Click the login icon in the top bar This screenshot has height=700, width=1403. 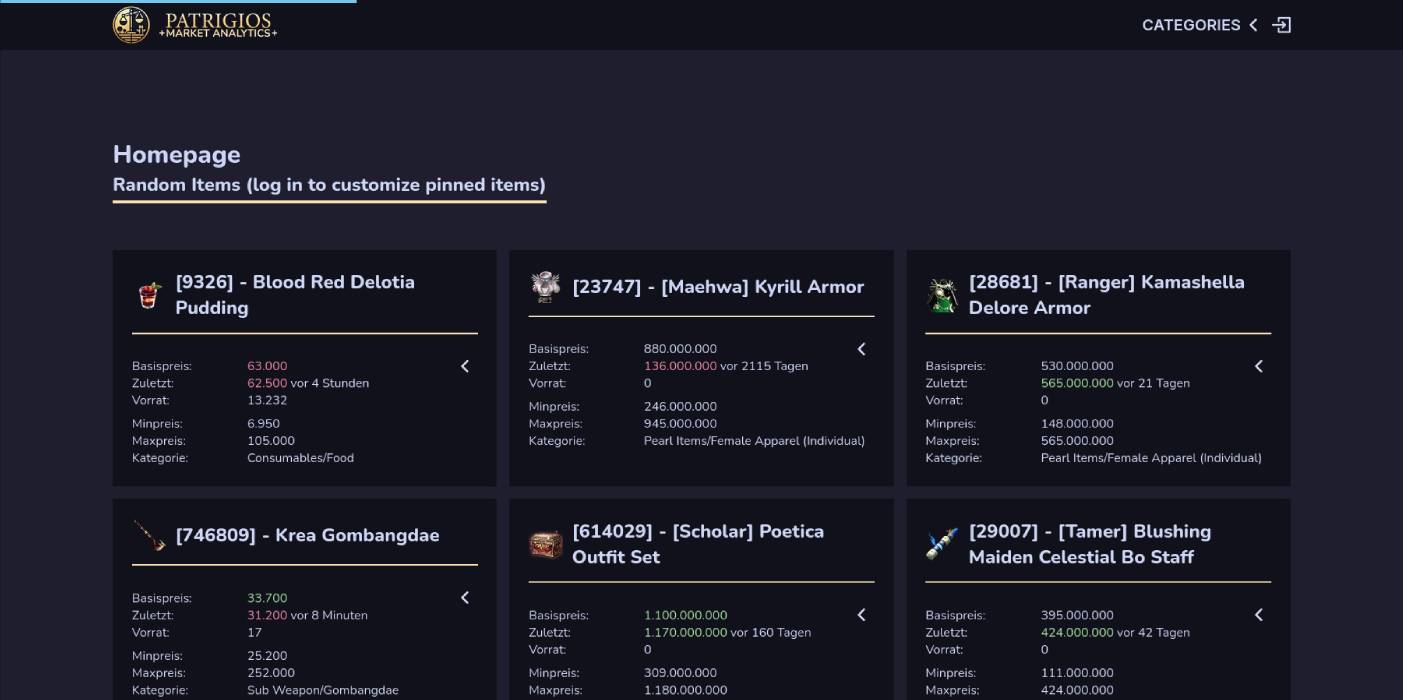1283,24
